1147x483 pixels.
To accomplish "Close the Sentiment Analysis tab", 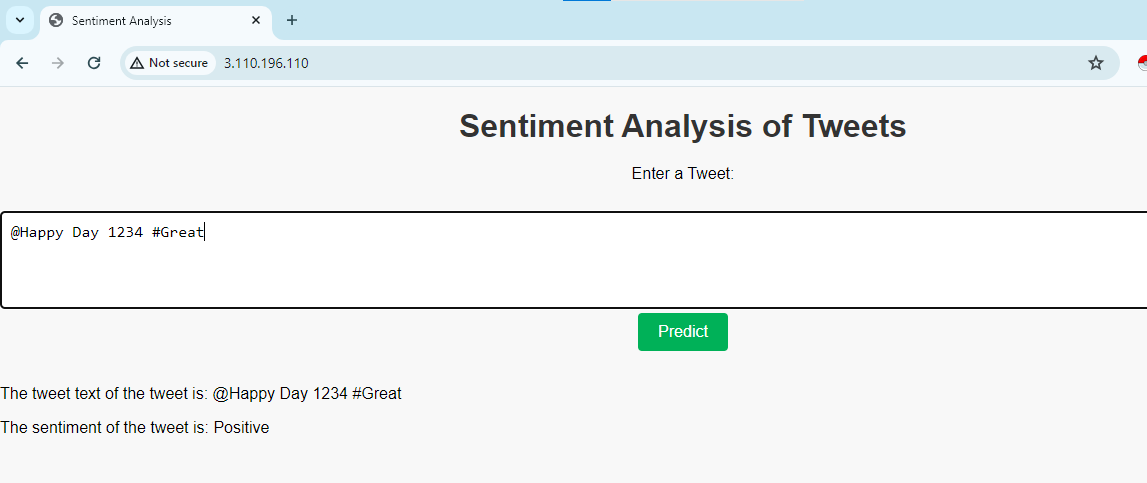I will (x=256, y=20).
